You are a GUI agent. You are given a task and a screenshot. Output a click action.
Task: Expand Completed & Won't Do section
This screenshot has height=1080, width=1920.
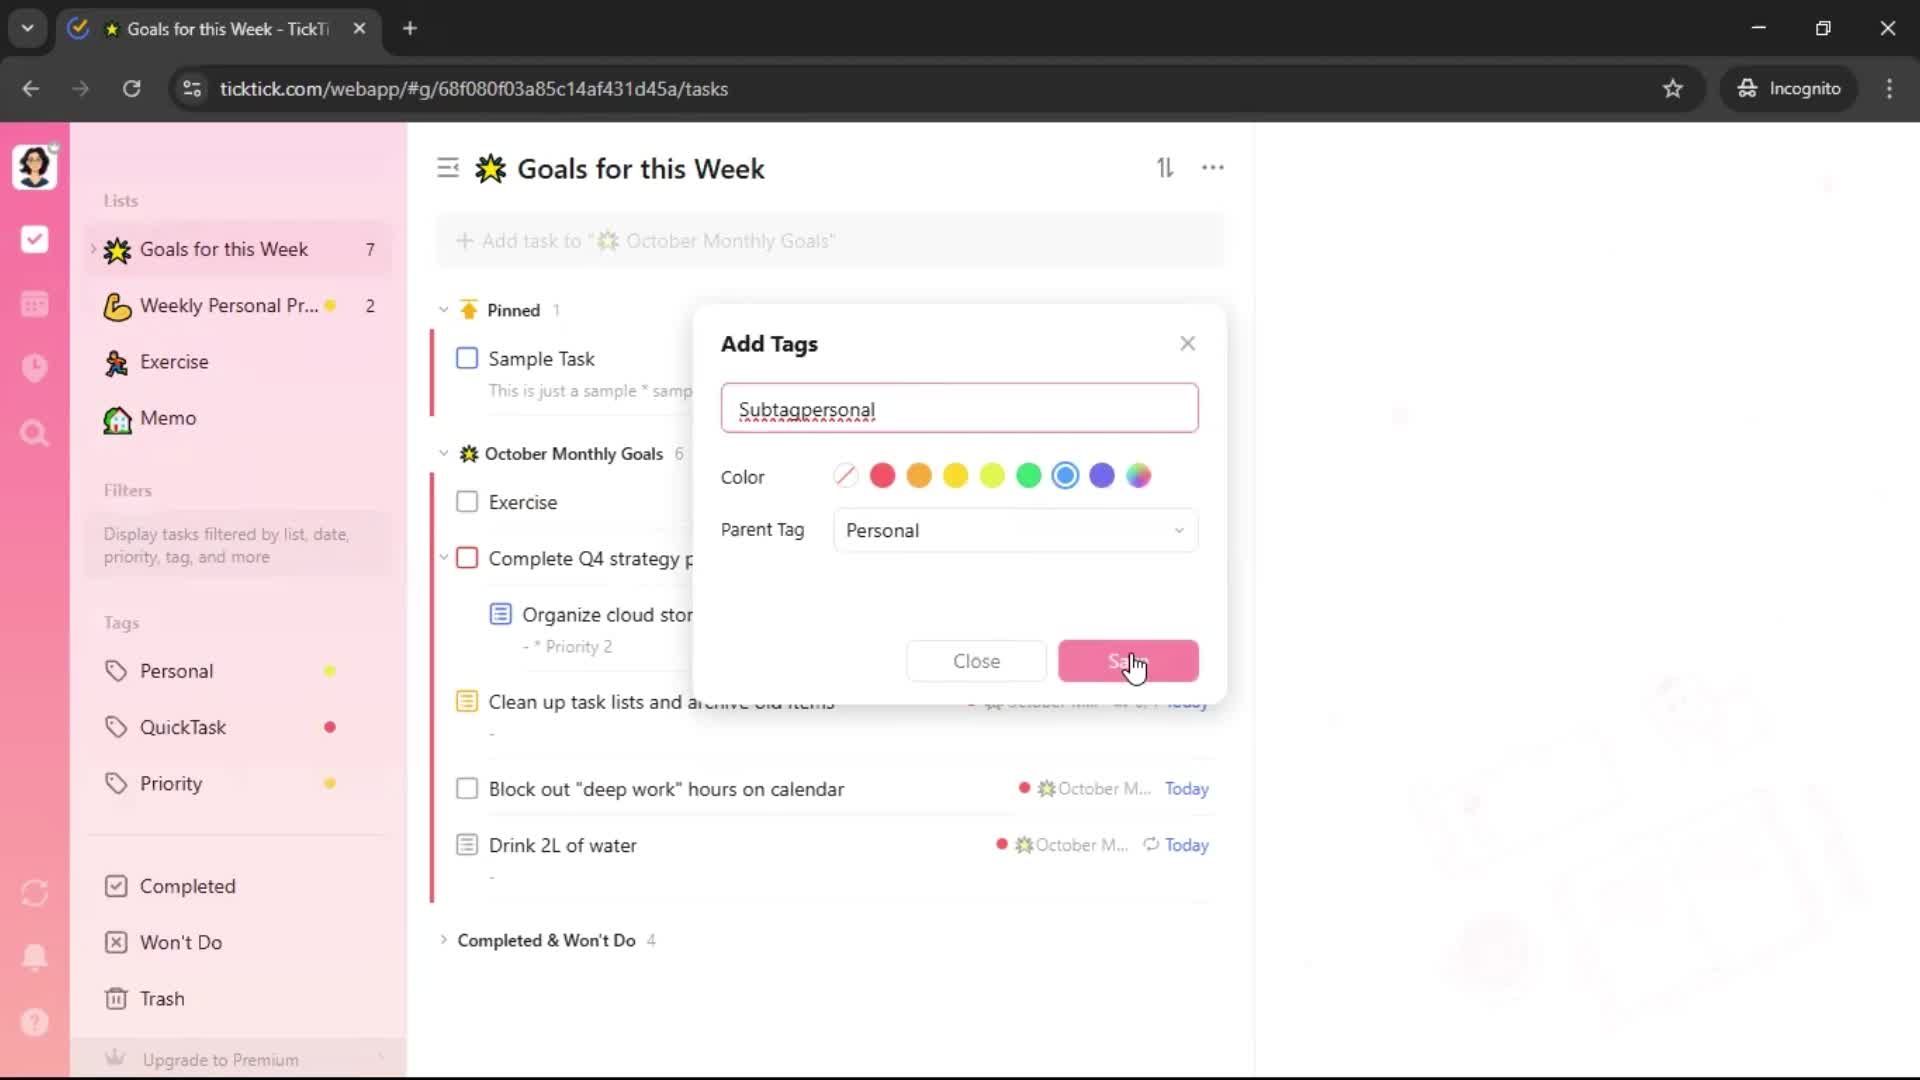click(x=444, y=940)
